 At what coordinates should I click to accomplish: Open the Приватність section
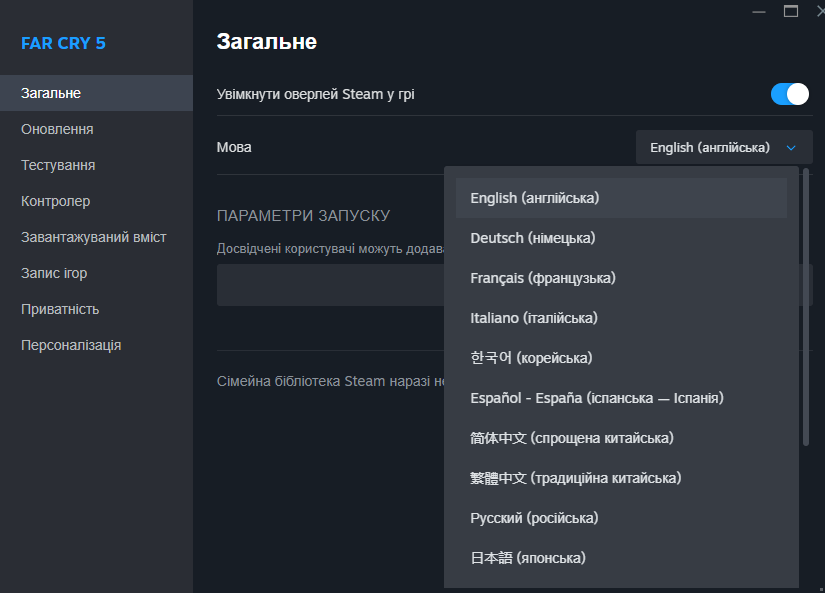[96, 309]
